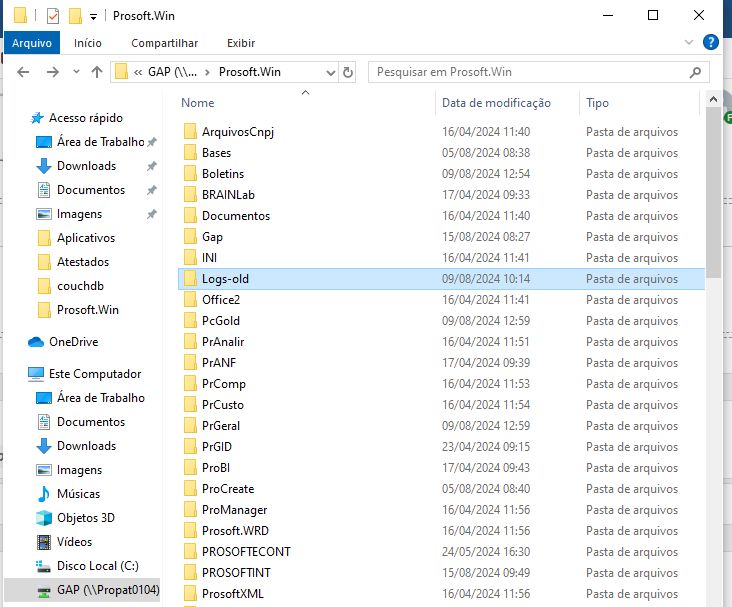Switch to the Exibir ribbon tab
732x607 pixels.
pyautogui.click(x=241, y=43)
